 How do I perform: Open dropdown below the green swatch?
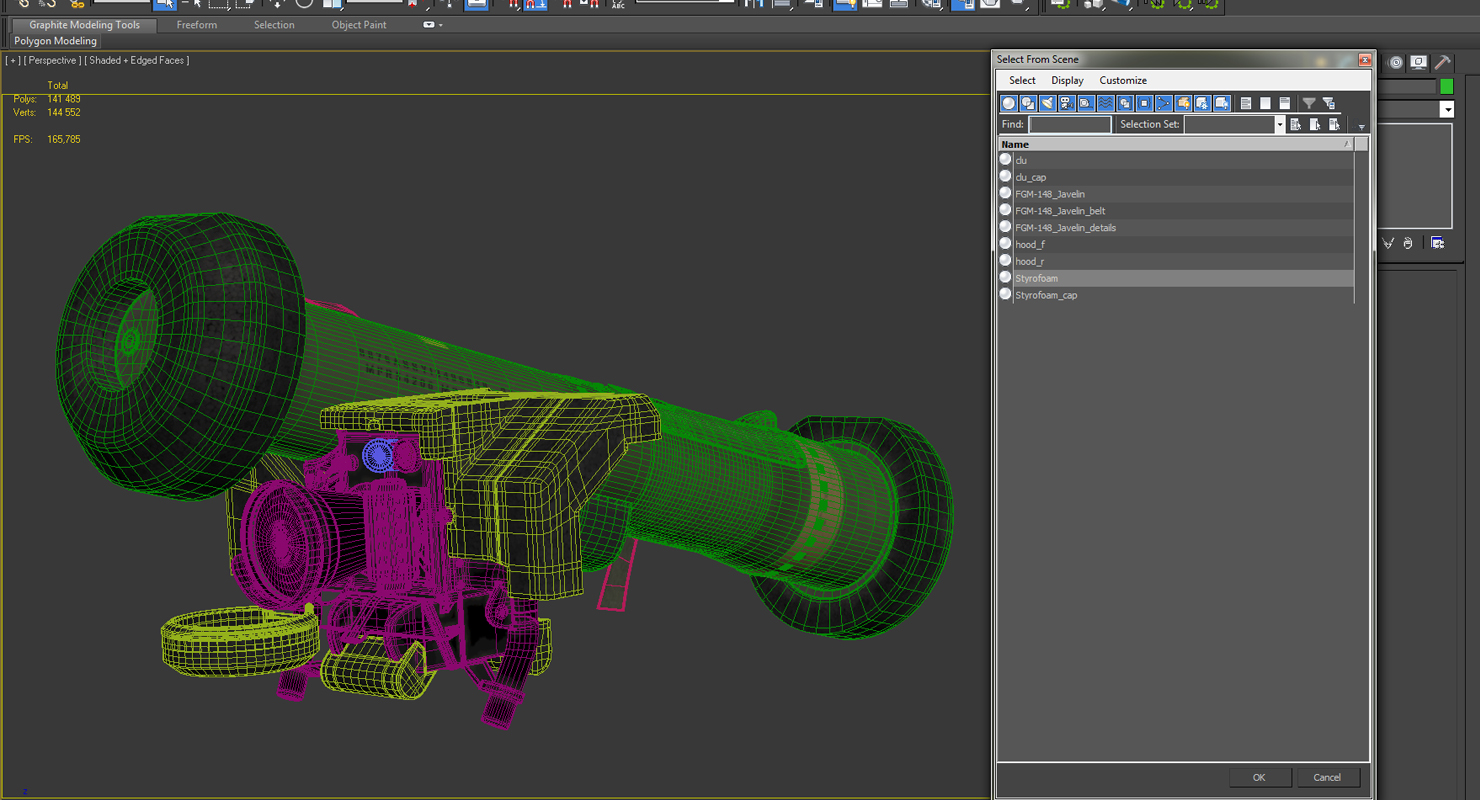pos(1446,109)
